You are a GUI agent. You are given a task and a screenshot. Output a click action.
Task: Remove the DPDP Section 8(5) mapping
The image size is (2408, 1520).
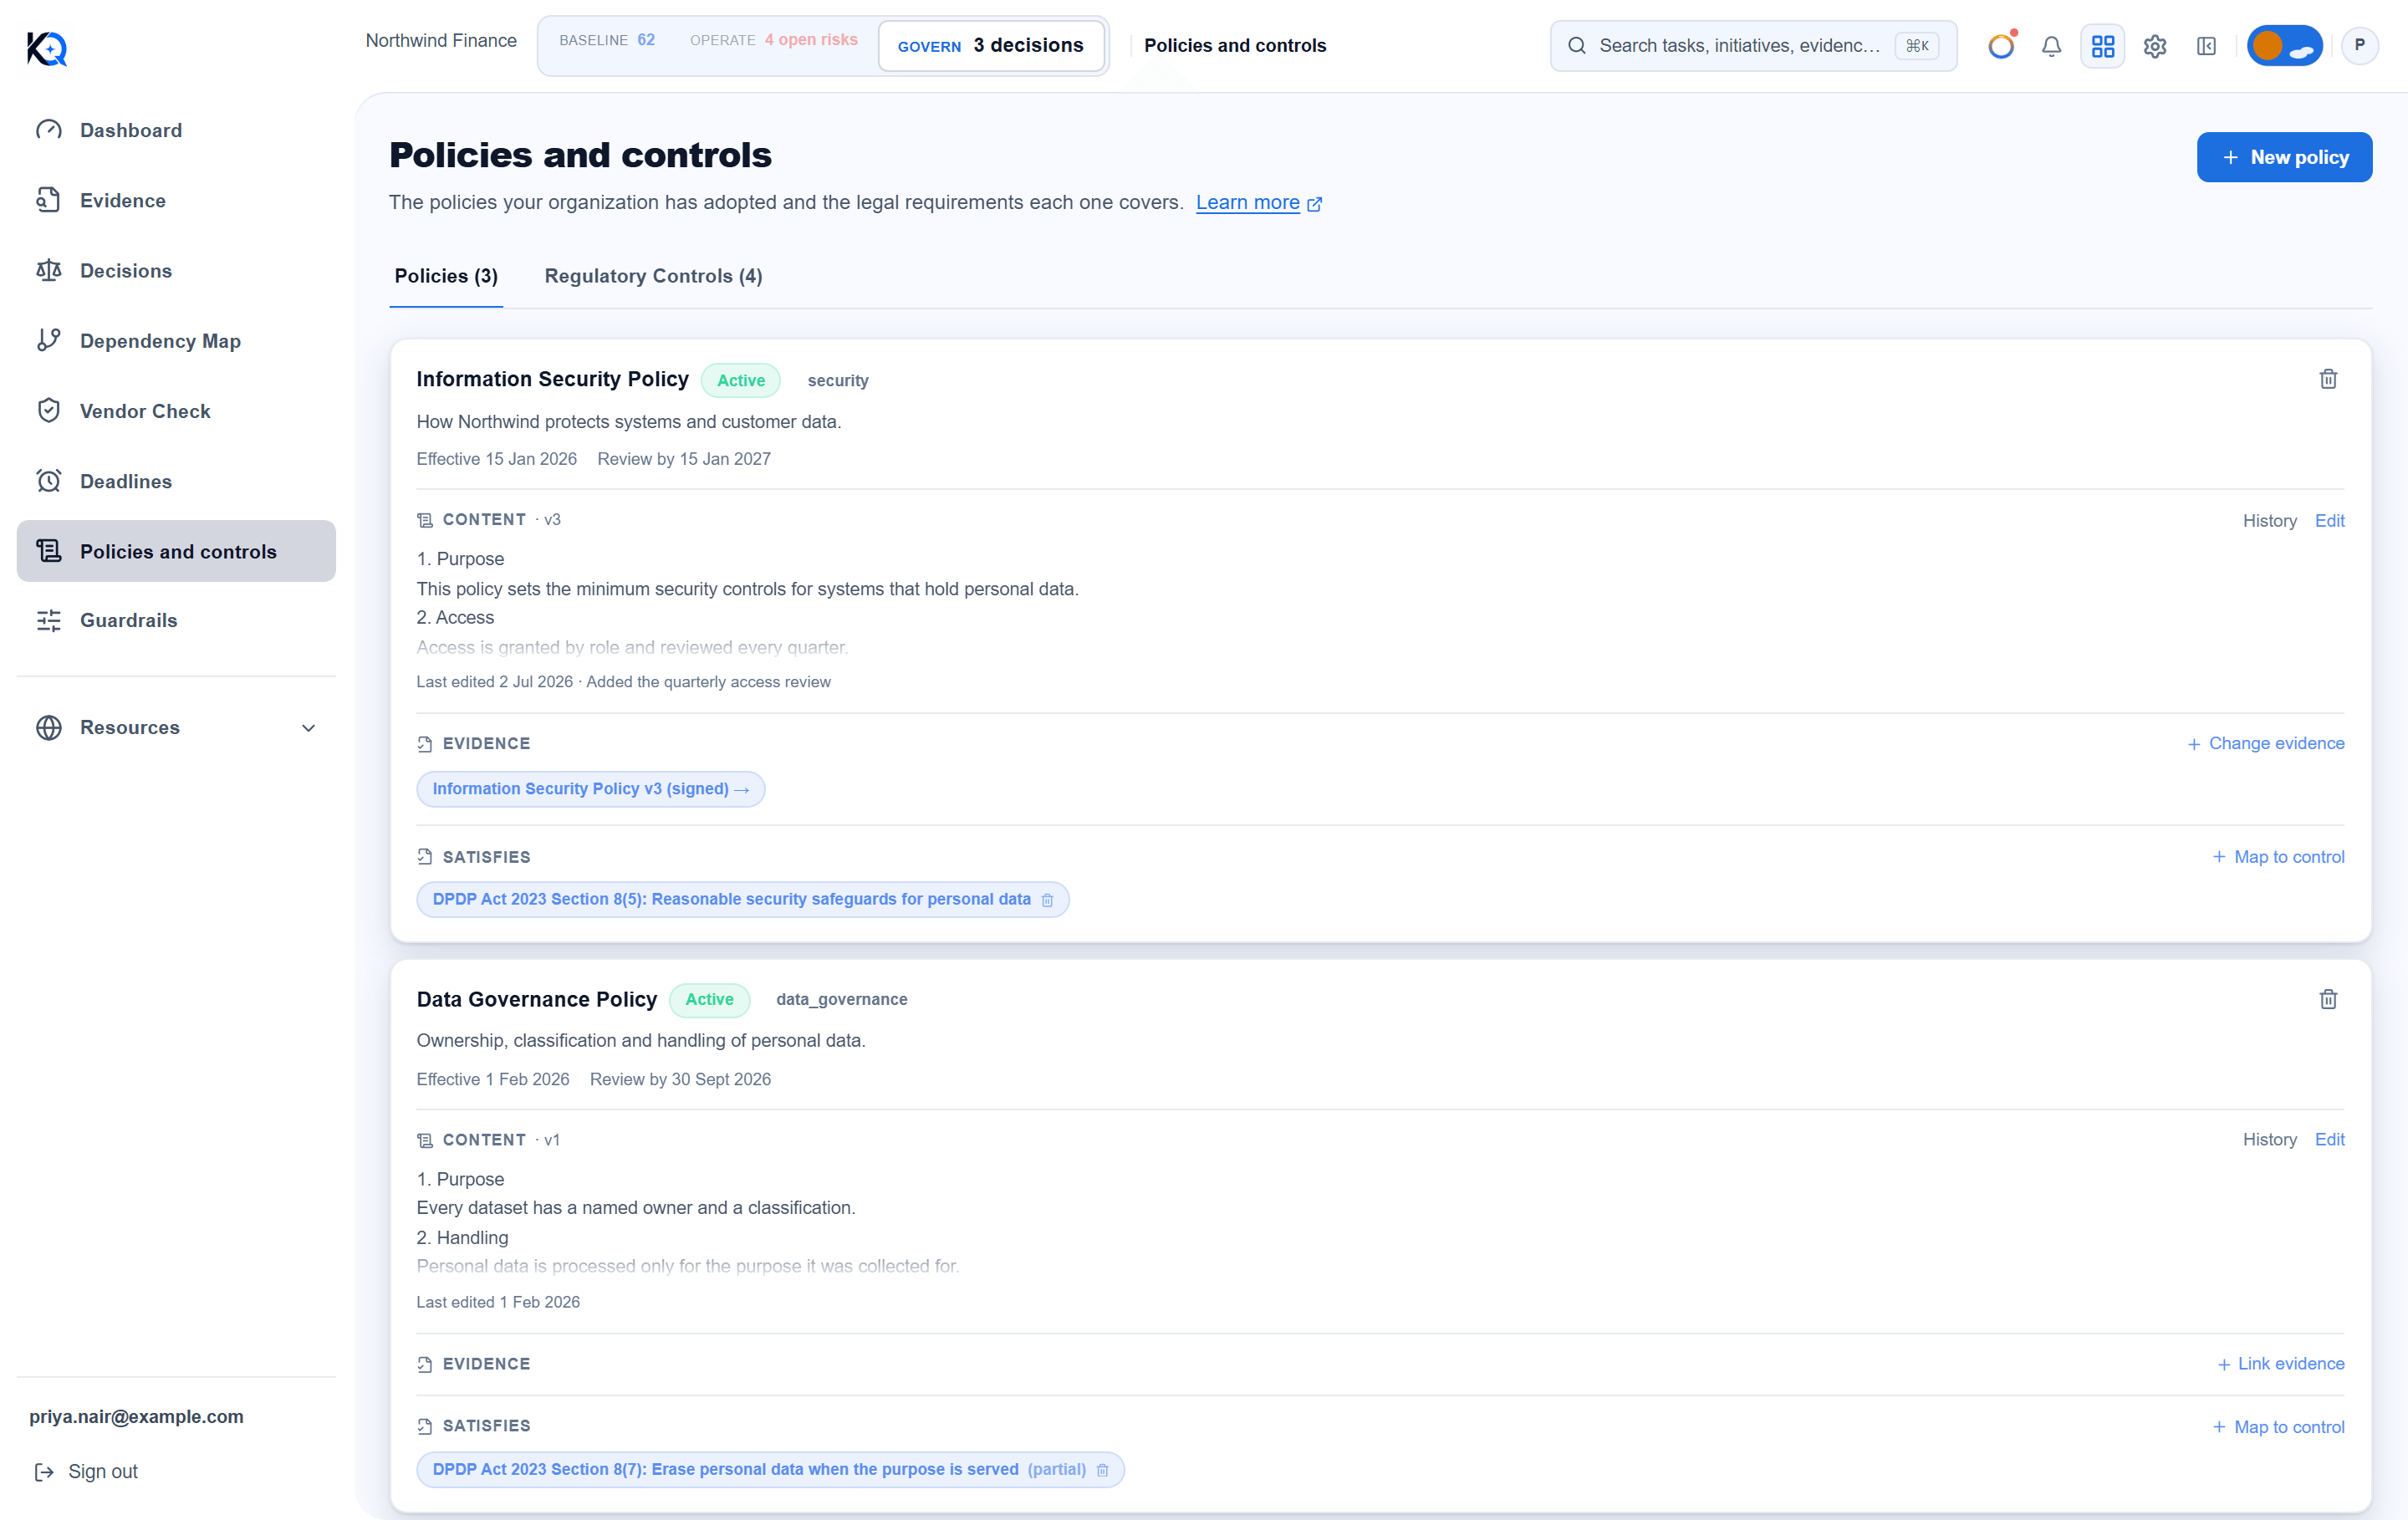[x=1047, y=900]
